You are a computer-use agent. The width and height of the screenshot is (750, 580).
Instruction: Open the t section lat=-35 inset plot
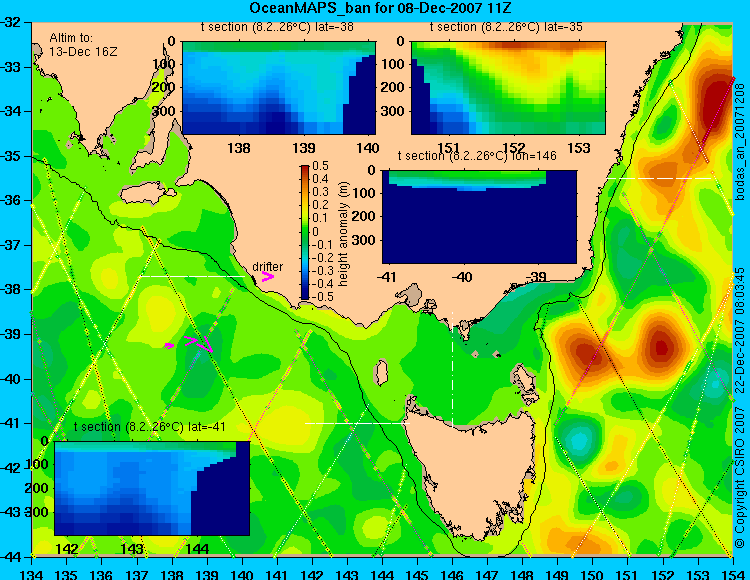508,88
